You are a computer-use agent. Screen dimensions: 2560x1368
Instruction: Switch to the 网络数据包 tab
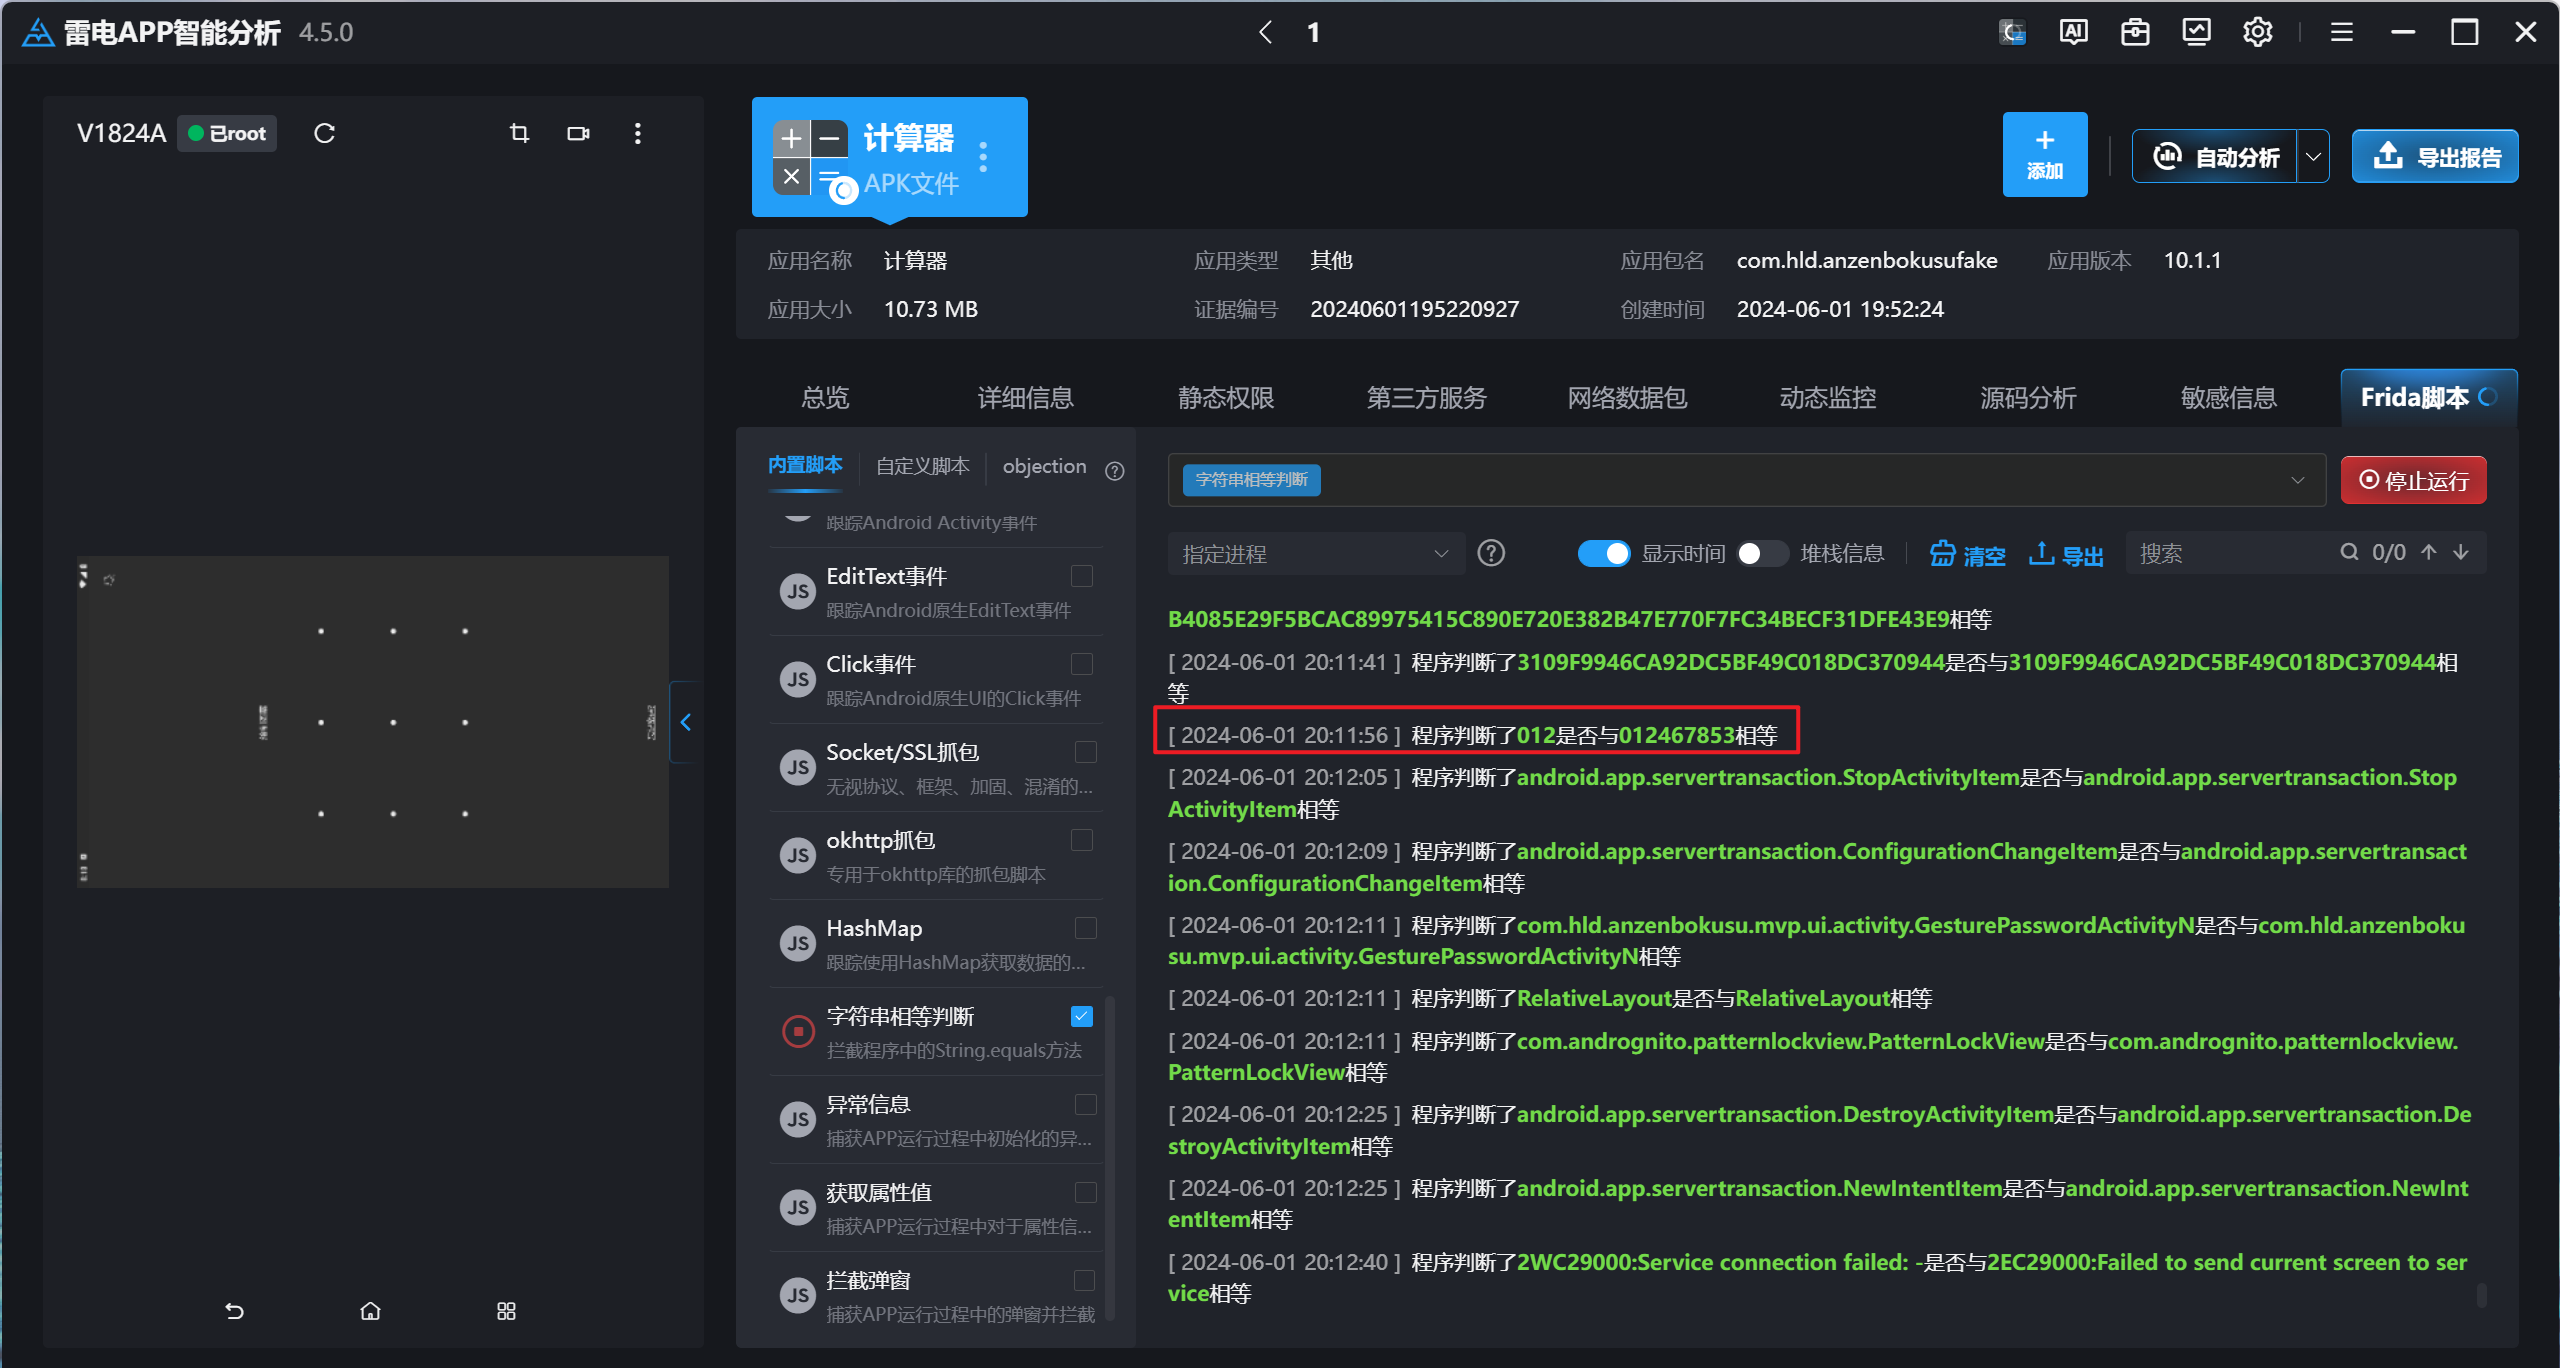point(1627,398)
